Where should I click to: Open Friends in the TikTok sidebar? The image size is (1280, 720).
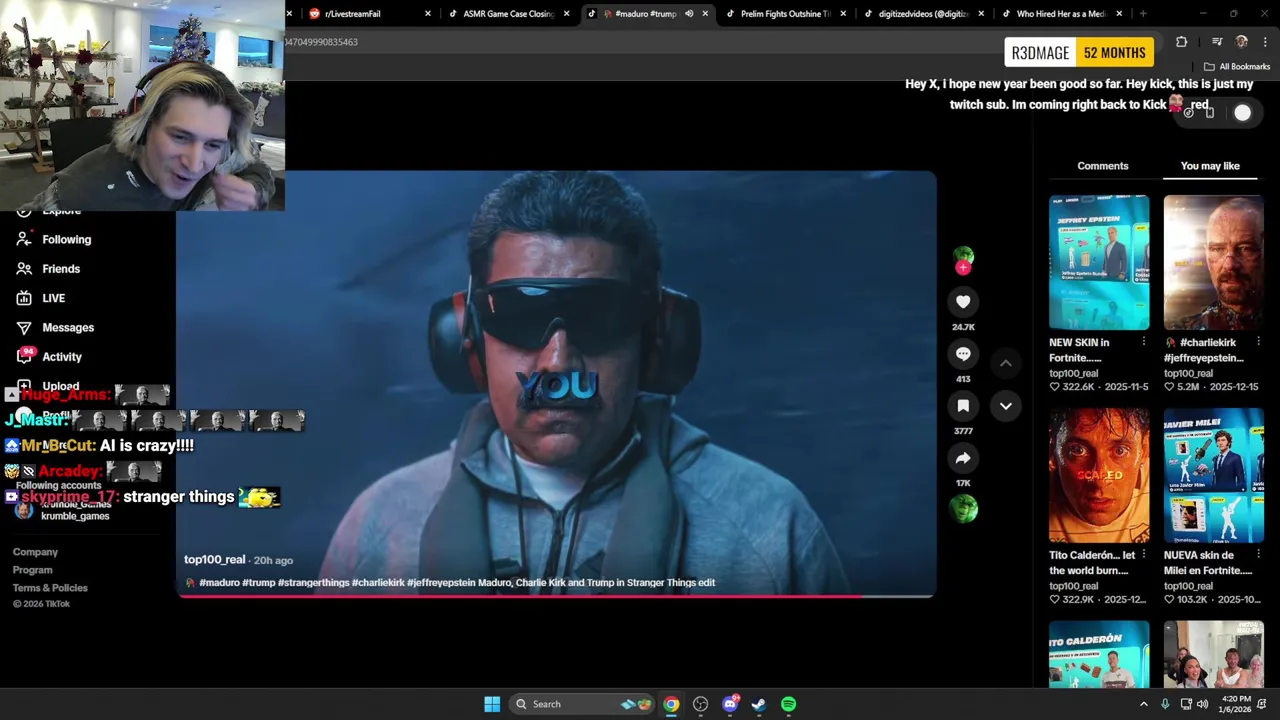point(49,269)
